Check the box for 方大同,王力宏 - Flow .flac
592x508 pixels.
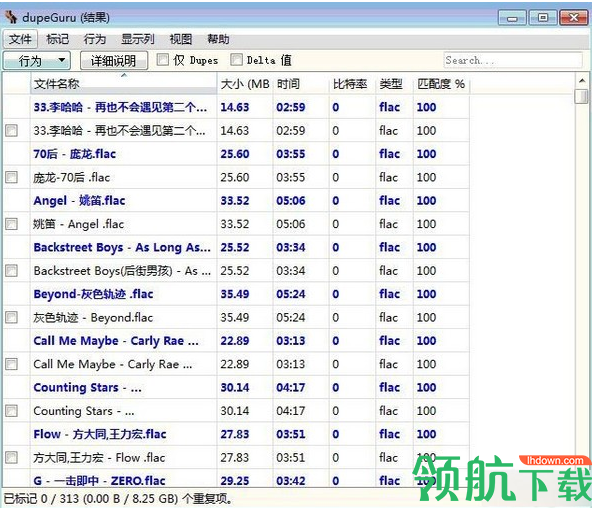pyautogui.click(x=12, y=457)
